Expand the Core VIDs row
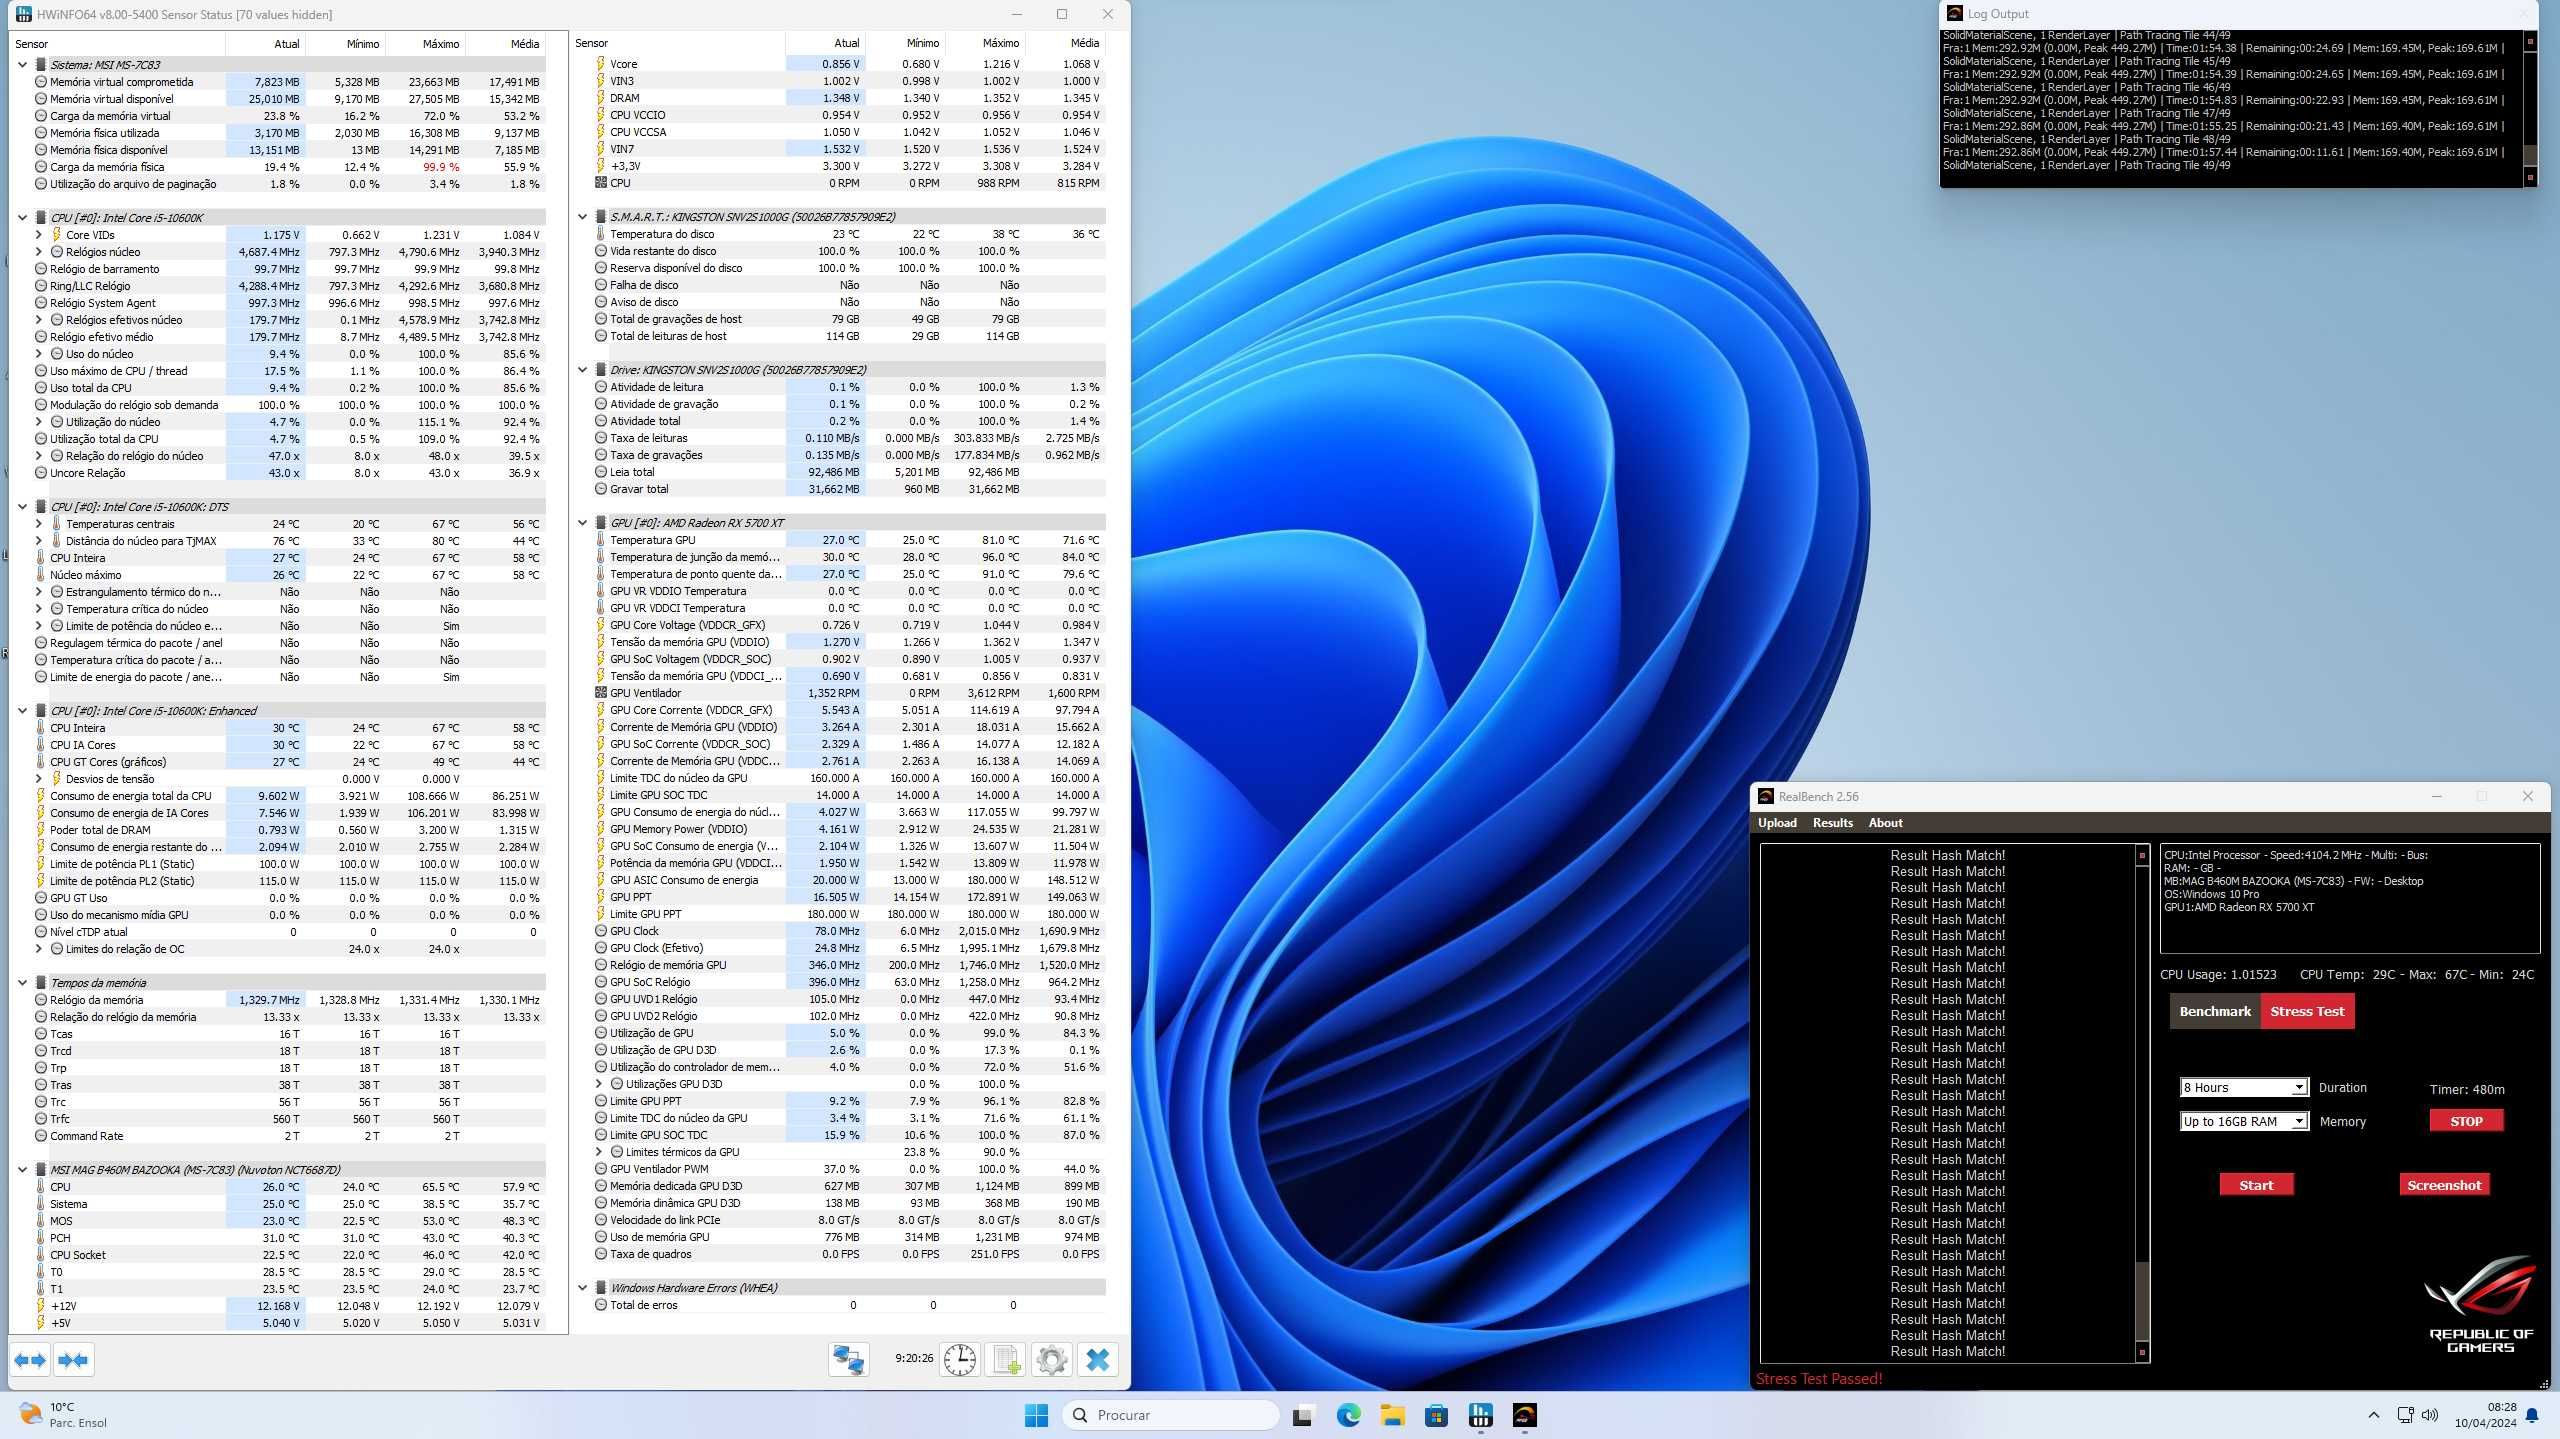Viewport: 2560px width, 1439px height. coord(39,235)
